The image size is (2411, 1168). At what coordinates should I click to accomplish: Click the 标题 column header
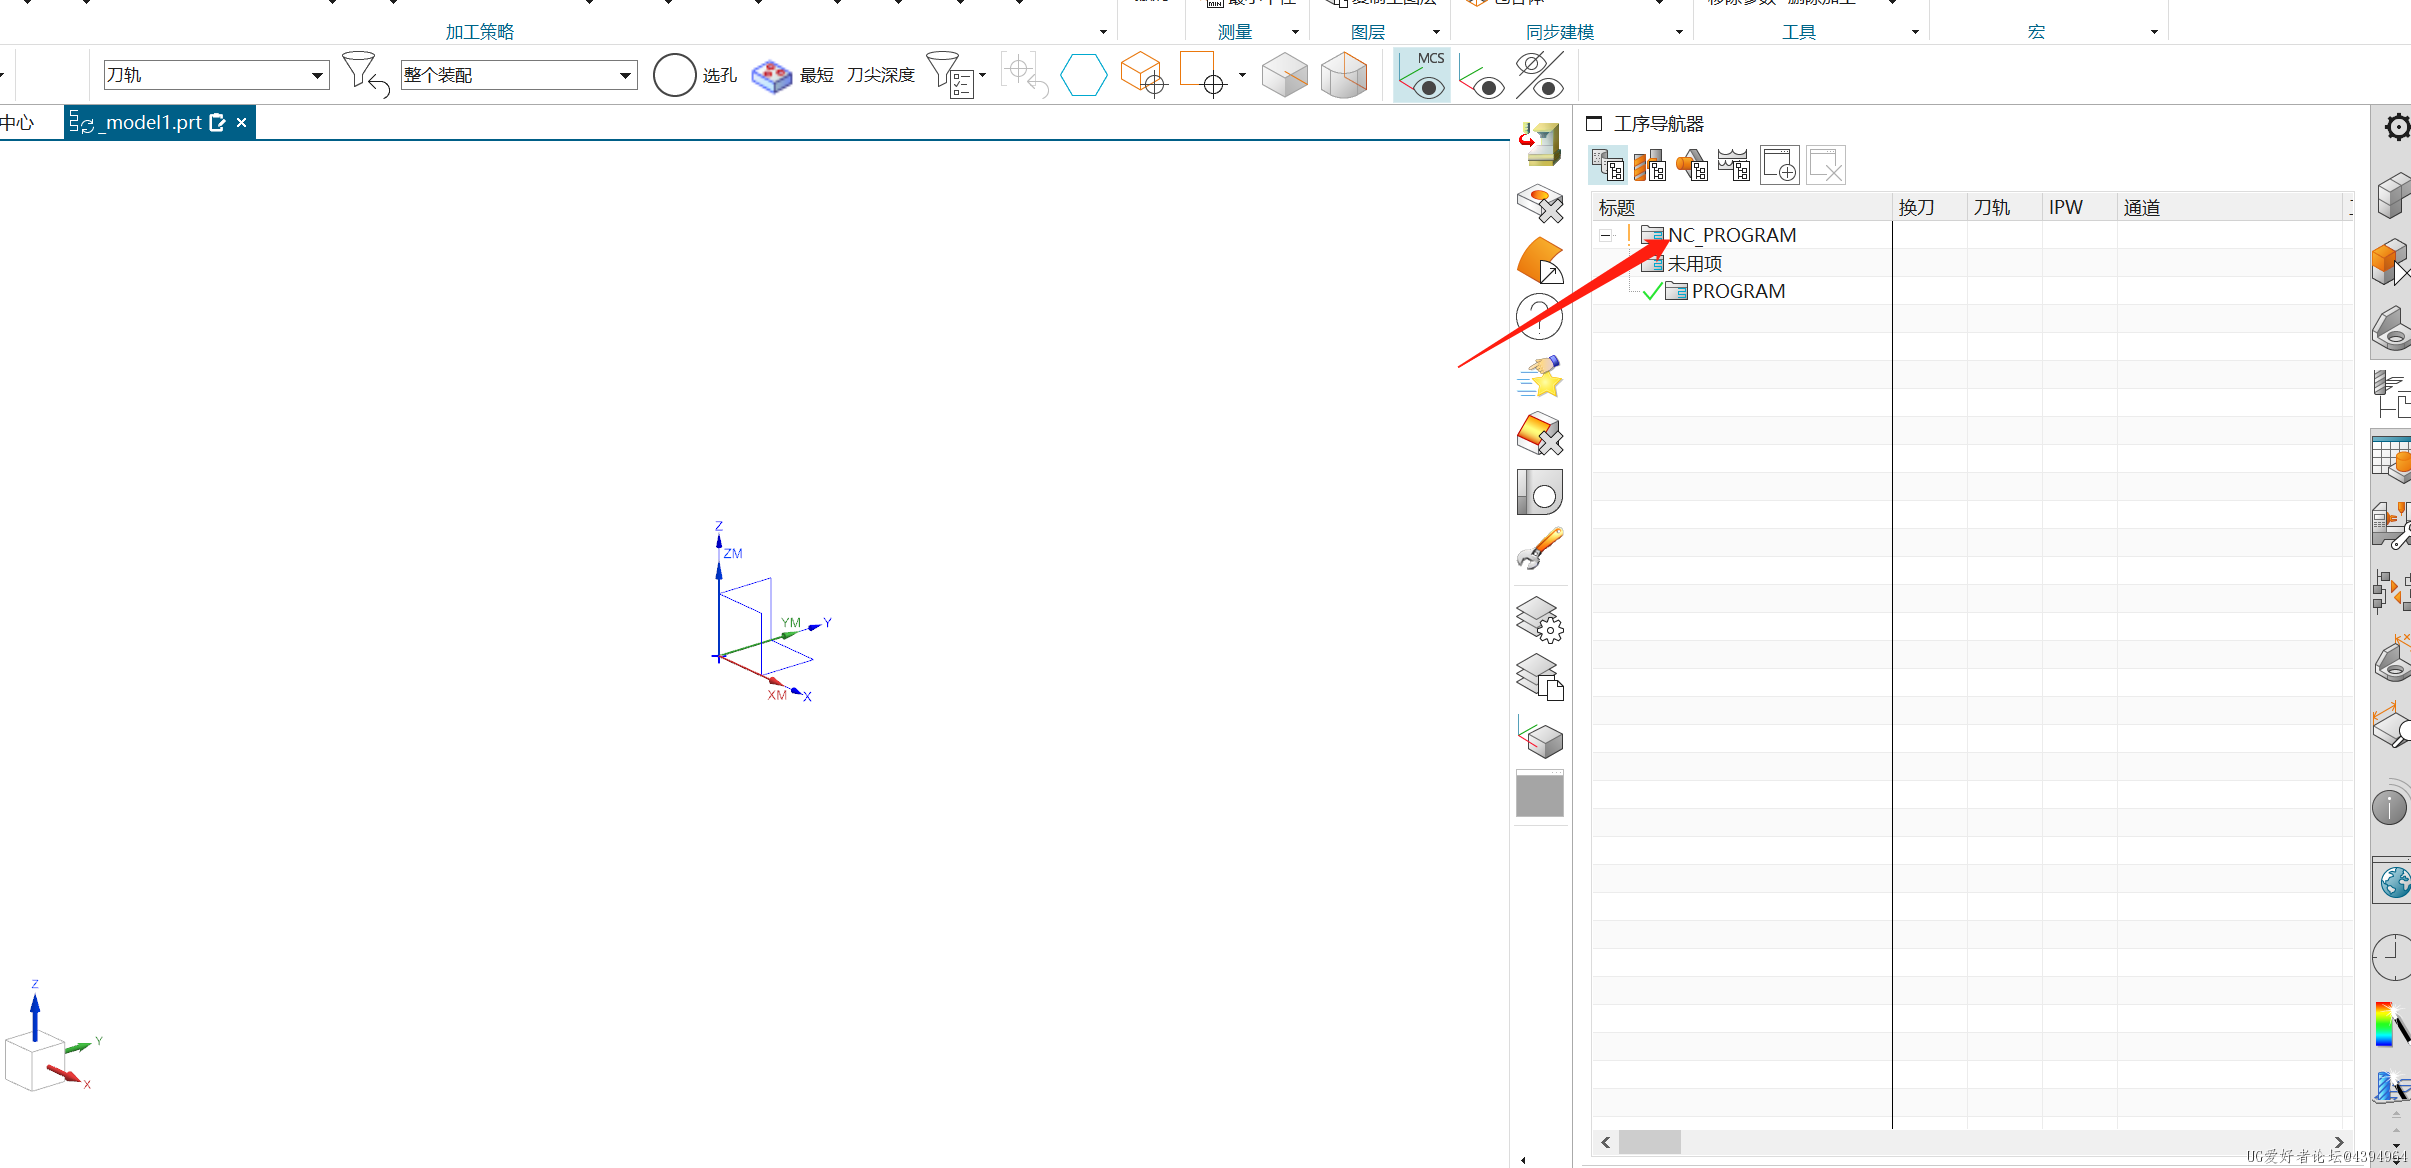coord(1741,207)
